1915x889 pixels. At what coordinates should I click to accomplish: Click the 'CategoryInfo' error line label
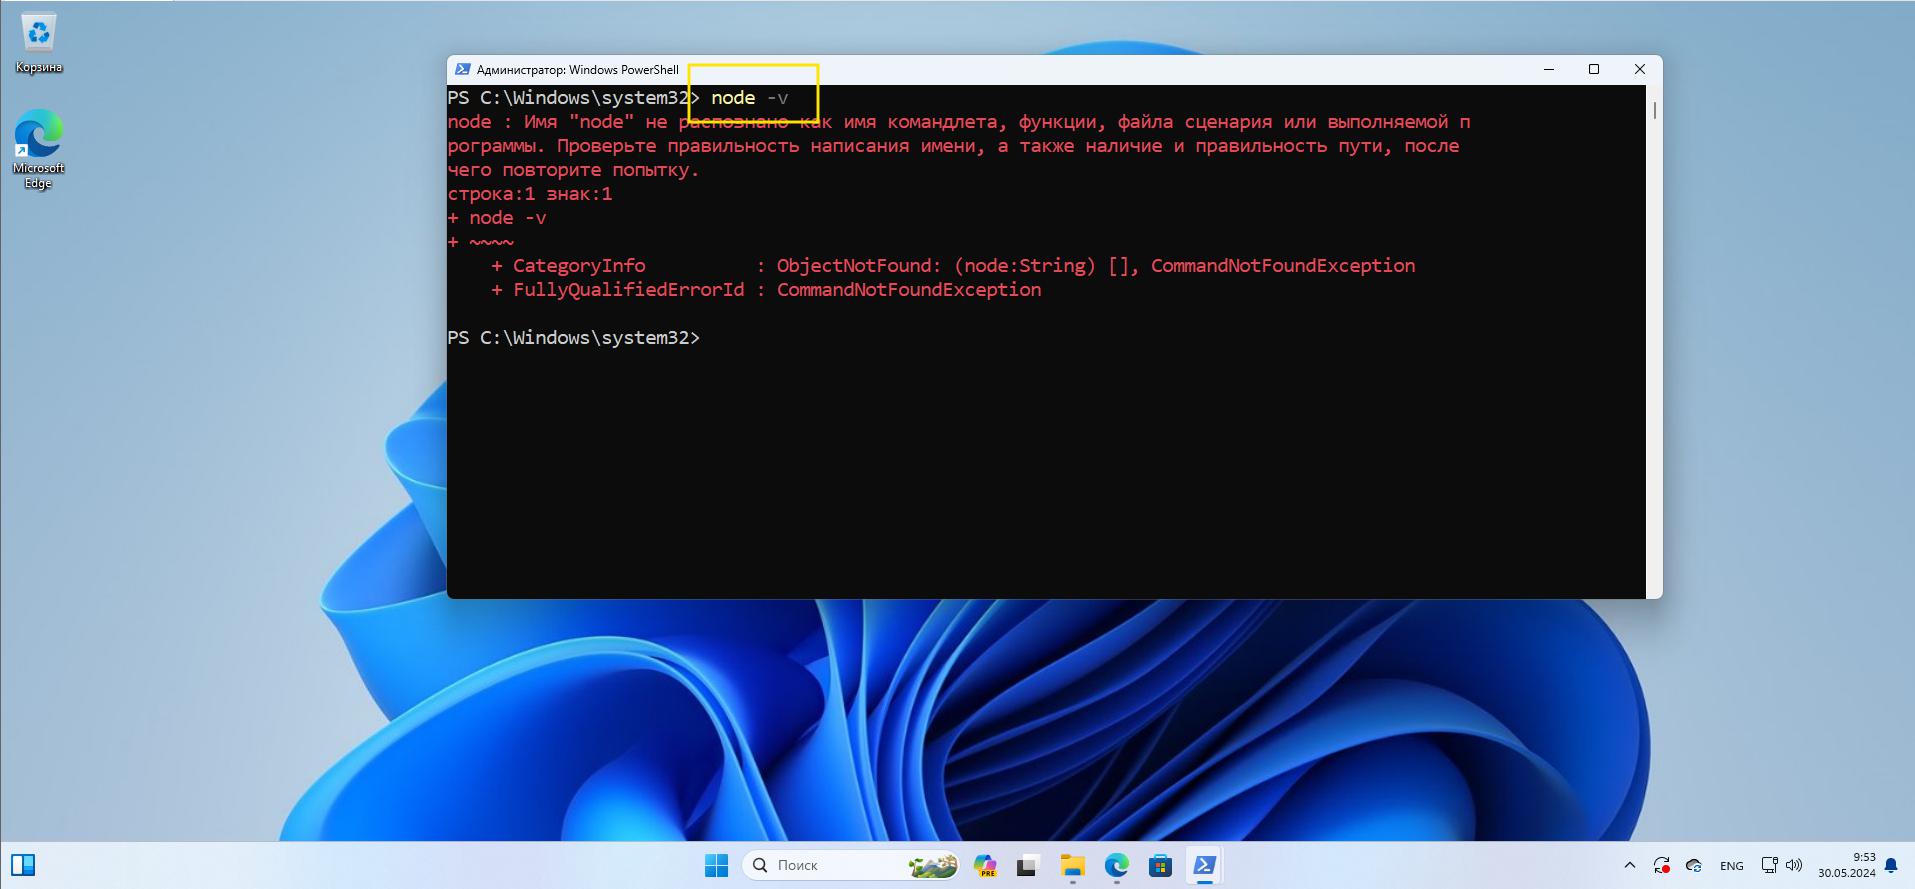[579, 266]
